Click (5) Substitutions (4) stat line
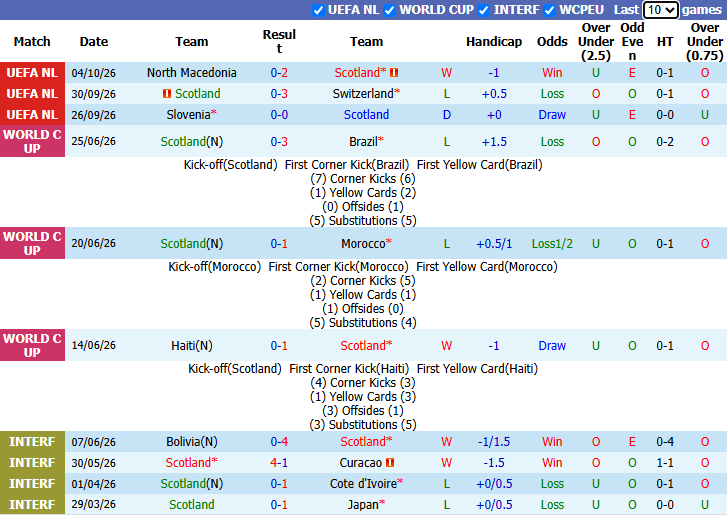 (x=363, y=322)
